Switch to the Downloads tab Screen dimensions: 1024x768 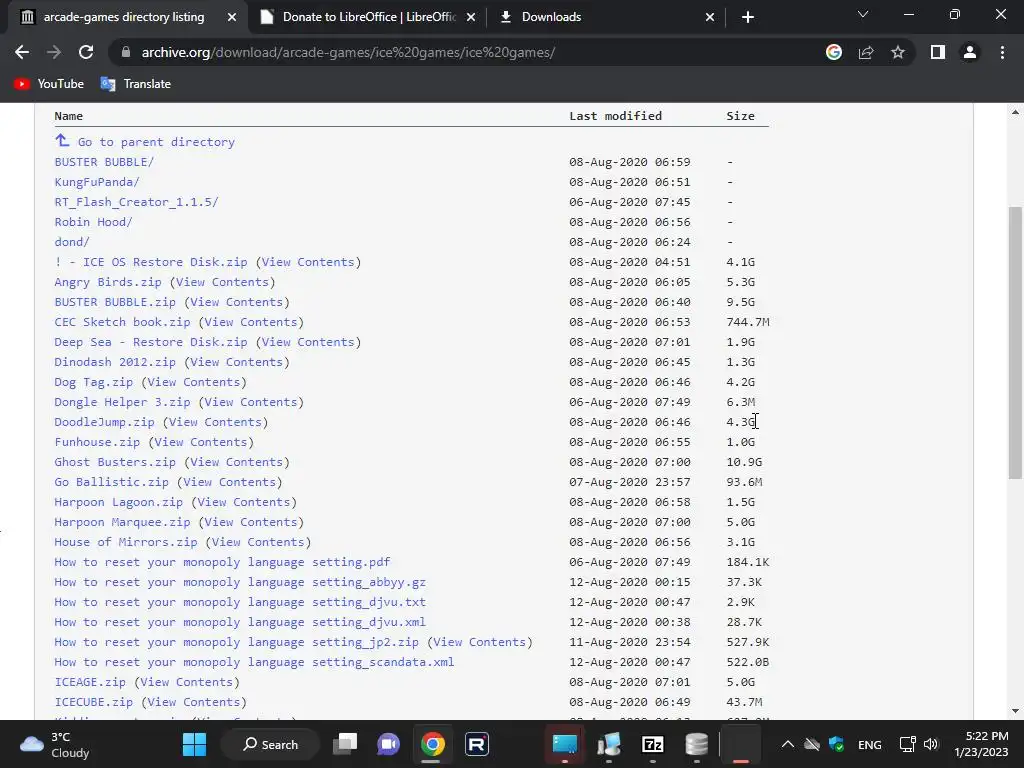coord(605,17)
